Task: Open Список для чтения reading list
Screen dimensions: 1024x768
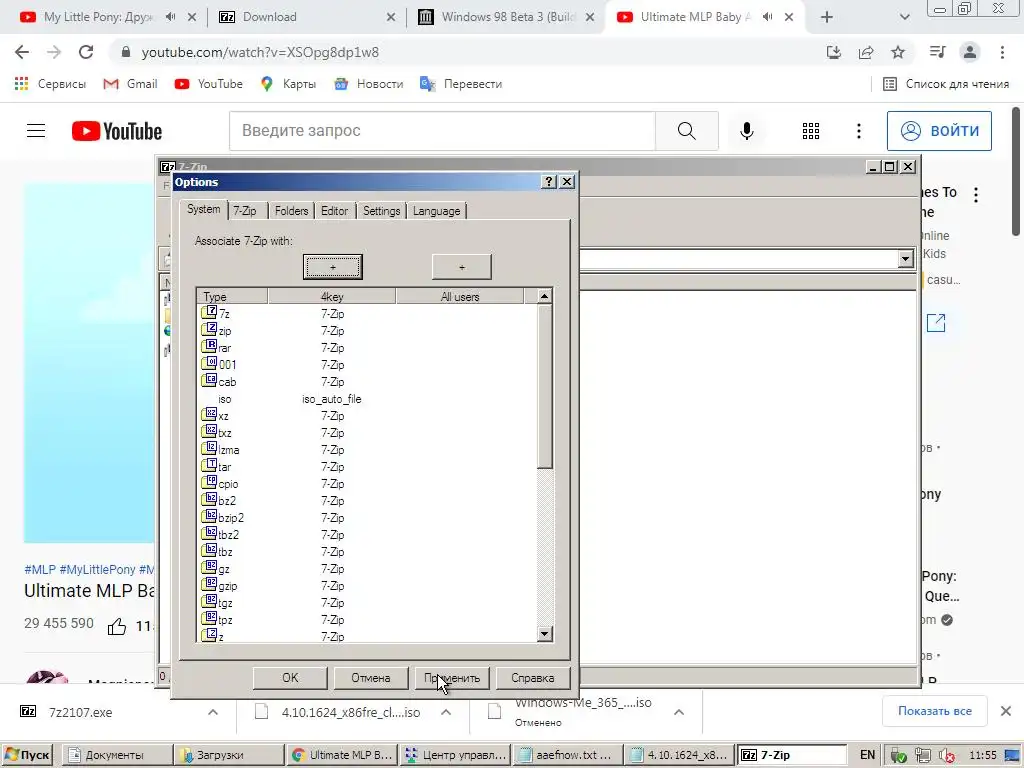Action: (x=946, y=84)
